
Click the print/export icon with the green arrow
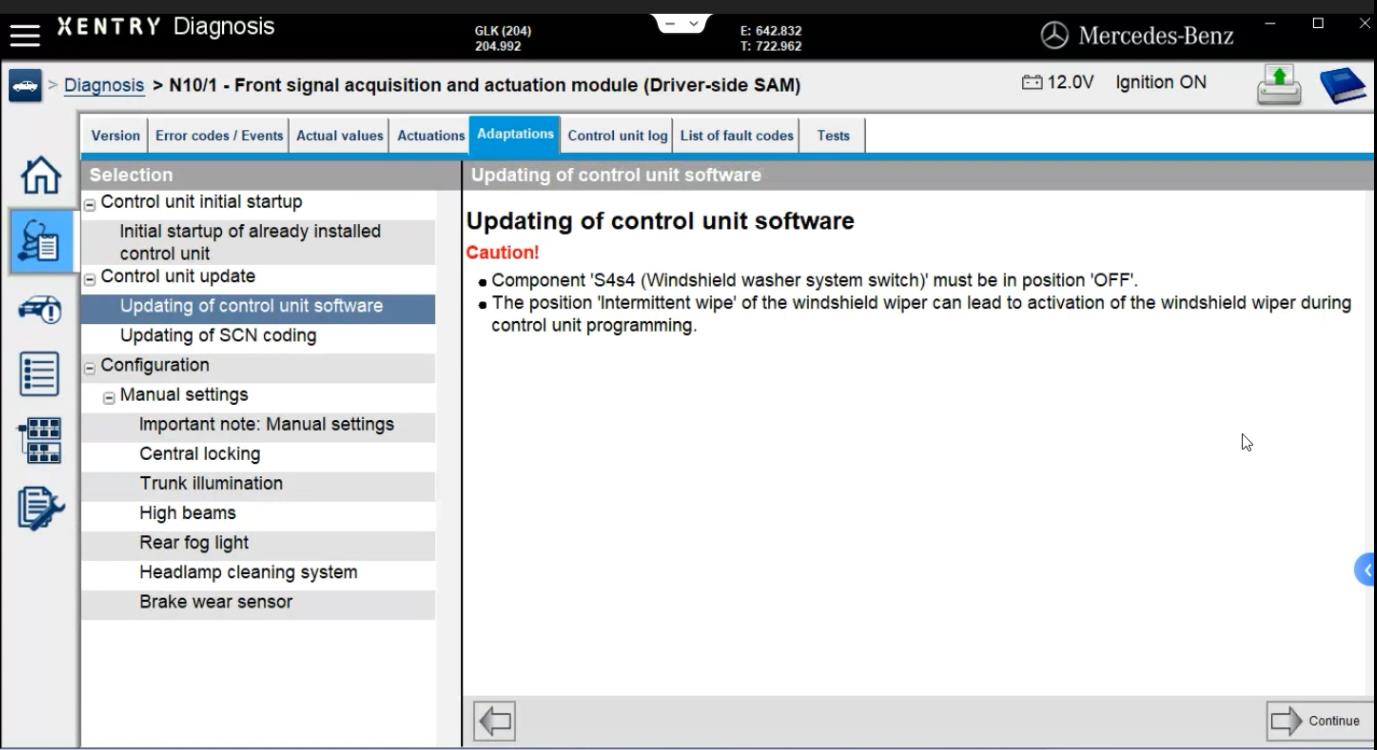pyautogui.click(x=1279, y=85)
